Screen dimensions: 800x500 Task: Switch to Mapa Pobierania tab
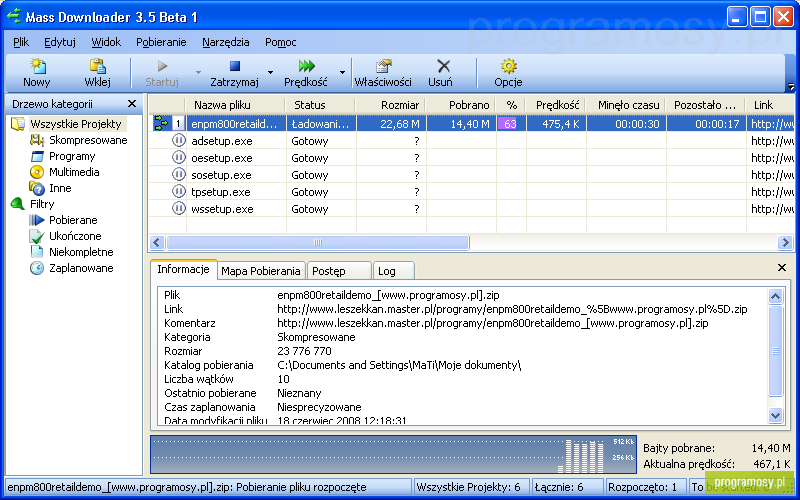[261, 271]
